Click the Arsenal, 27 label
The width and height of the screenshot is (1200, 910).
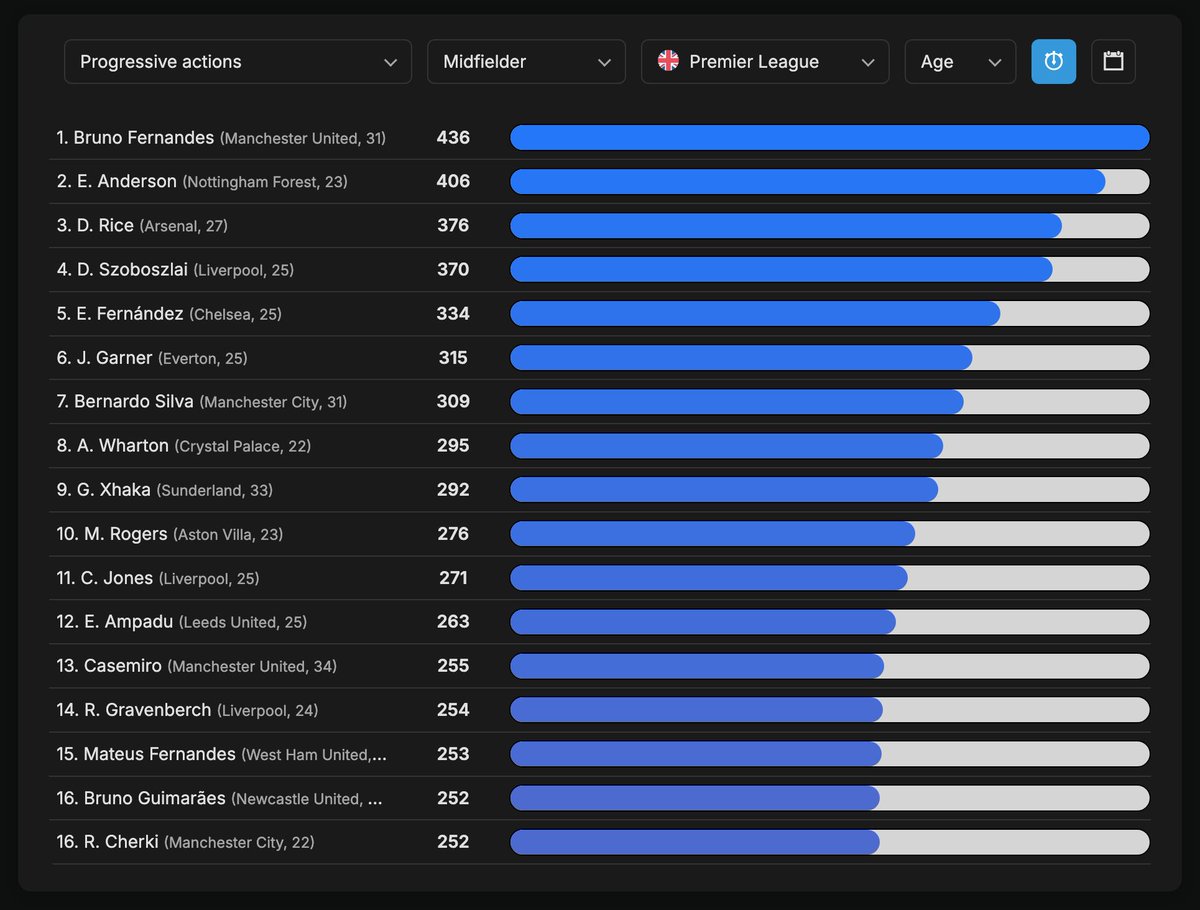[x=184, y=227]
